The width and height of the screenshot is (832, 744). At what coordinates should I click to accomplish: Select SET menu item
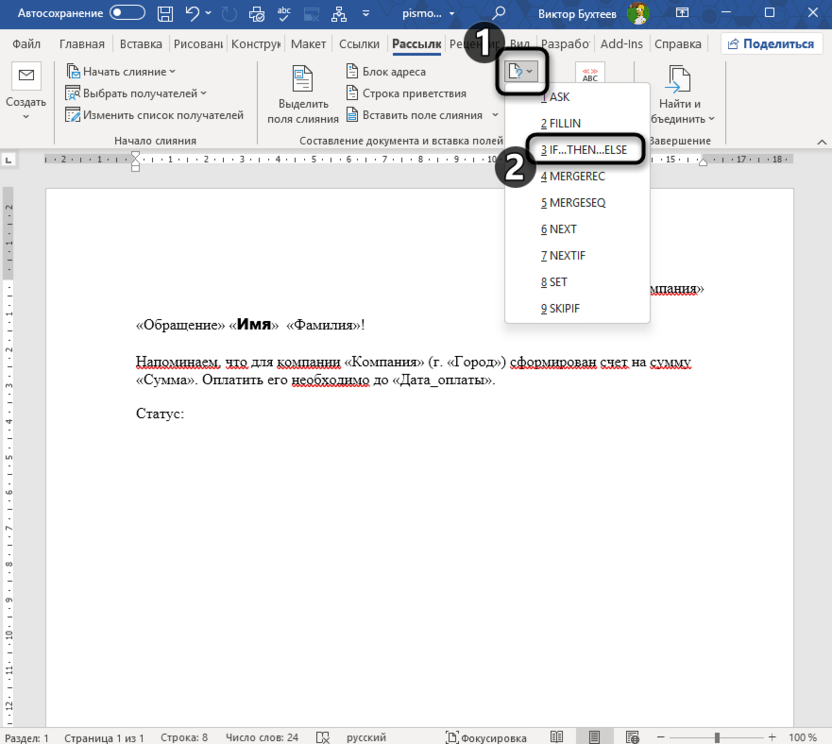click(577, 282)
